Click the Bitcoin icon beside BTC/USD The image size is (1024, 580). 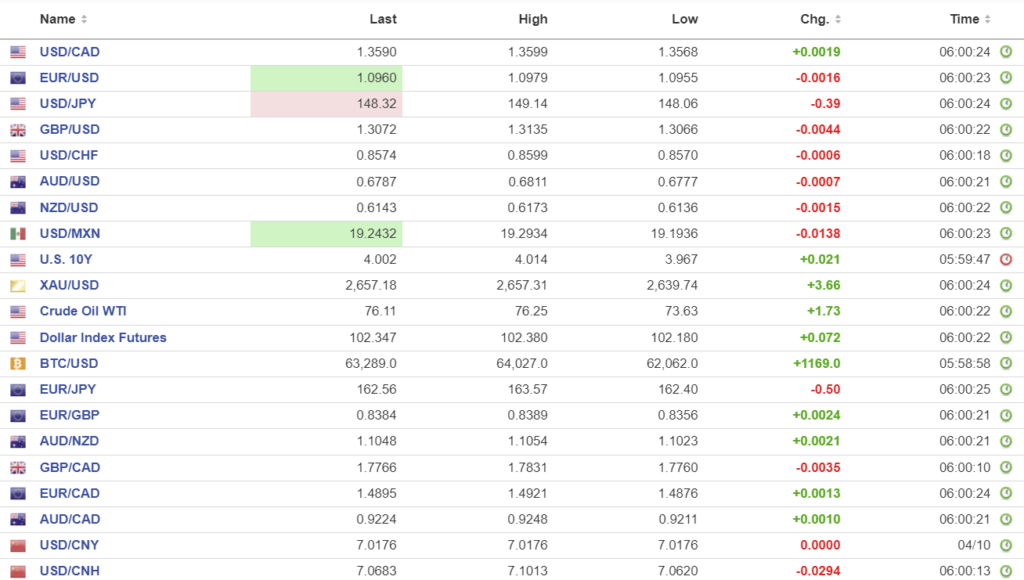point(18,364)
